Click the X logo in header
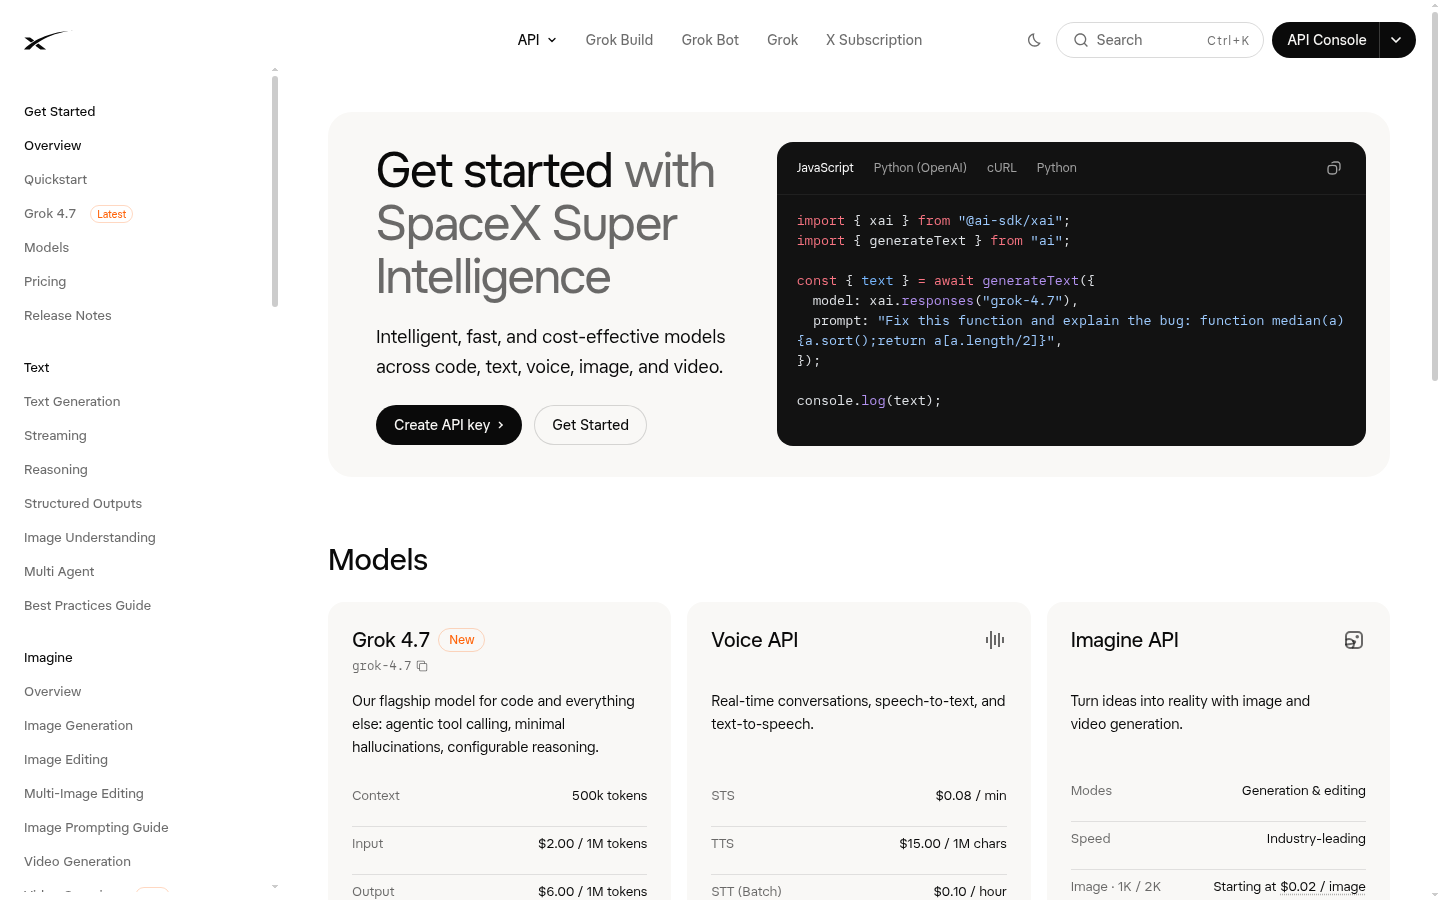 (45, 40)
